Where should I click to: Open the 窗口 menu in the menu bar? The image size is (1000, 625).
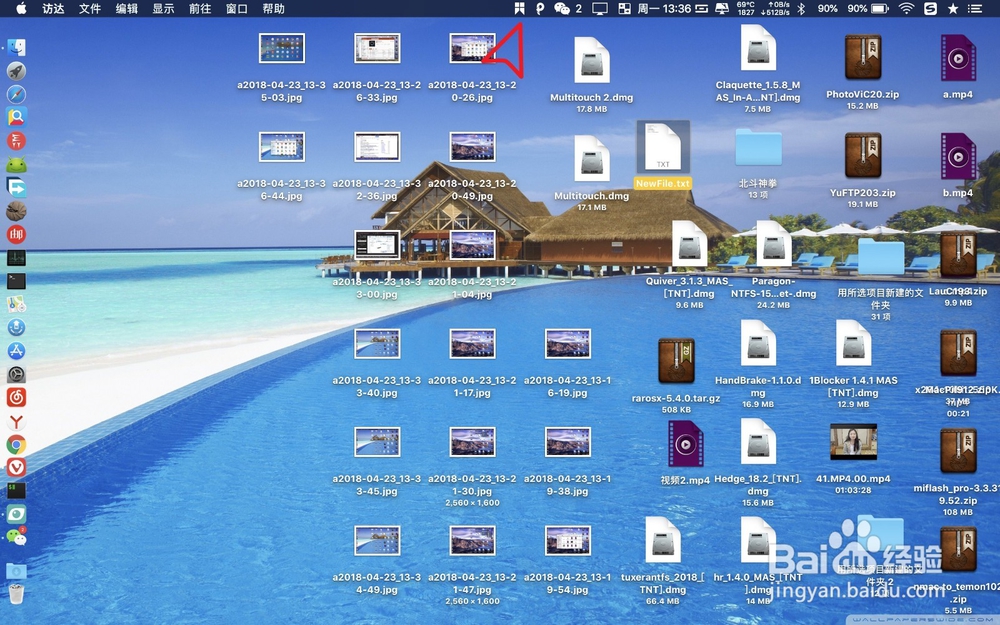(x=236, y=10)
